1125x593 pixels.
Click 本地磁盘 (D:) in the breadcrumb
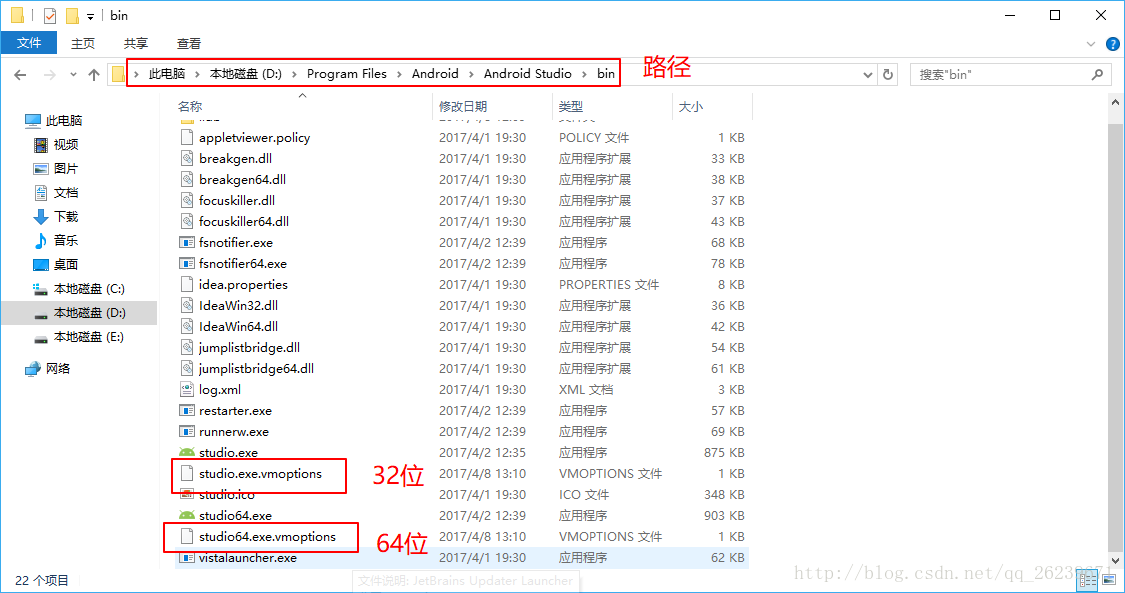click(x=245, y=74)
